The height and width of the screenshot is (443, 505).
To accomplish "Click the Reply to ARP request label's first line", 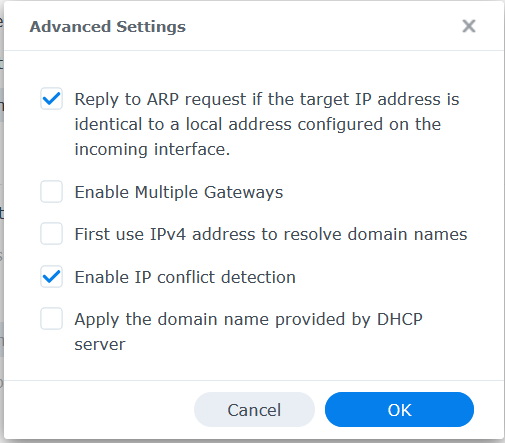I will 267,99.
